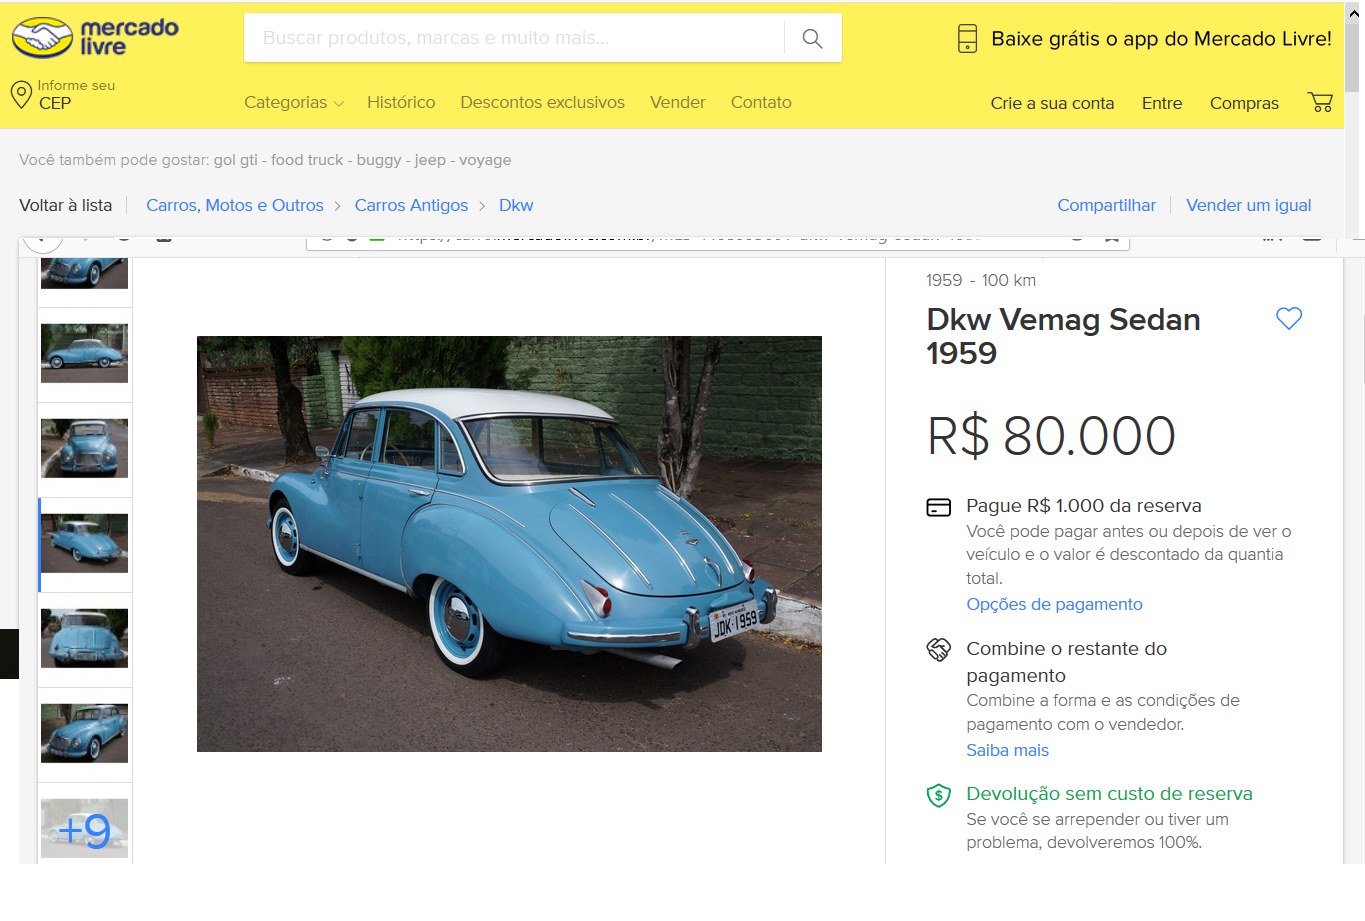Click the Opções de pagamento link
1365x921 pixels.
(x=1054, y=604)
